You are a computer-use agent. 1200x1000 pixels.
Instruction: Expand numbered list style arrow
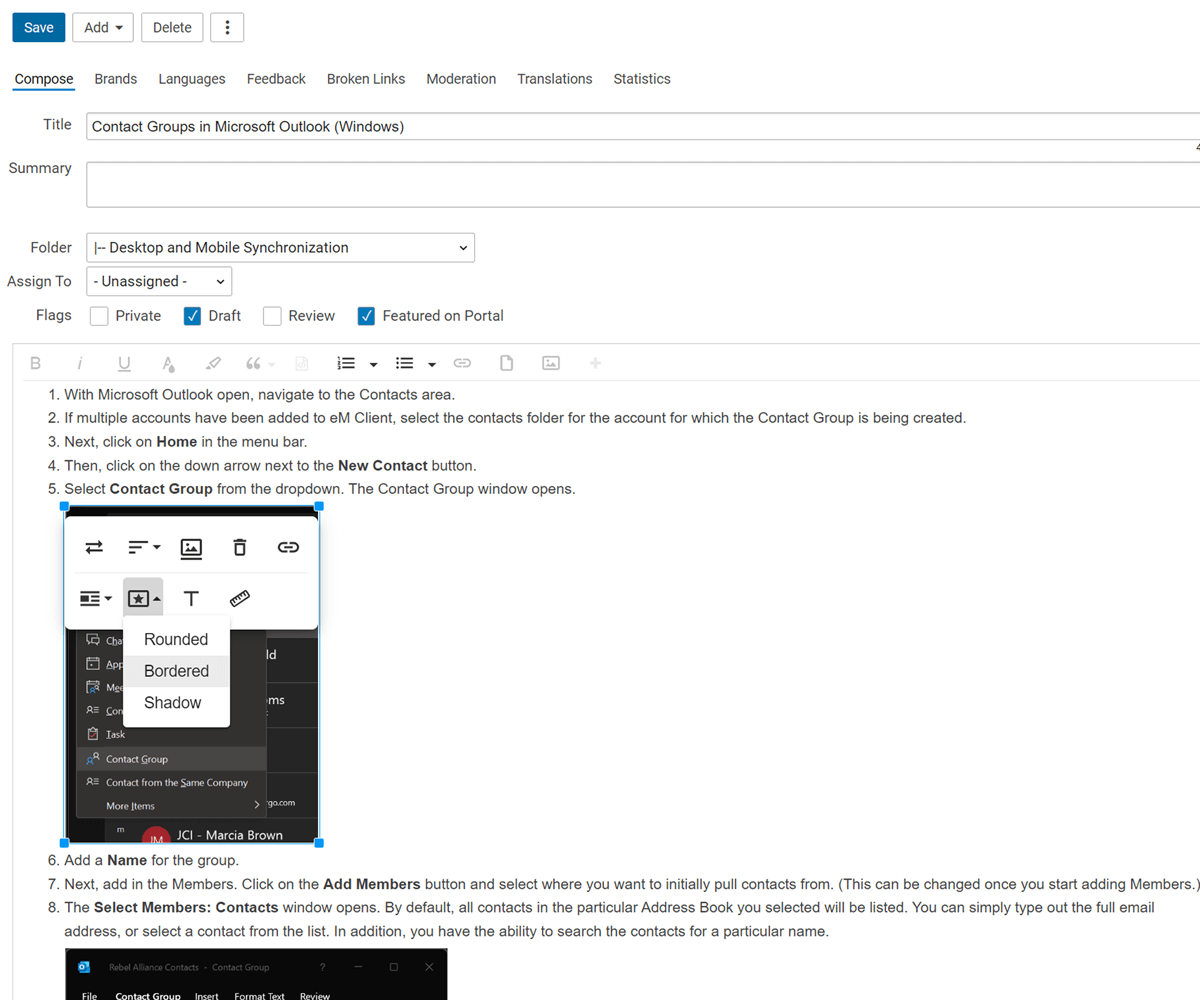click(x=373, y=364)
